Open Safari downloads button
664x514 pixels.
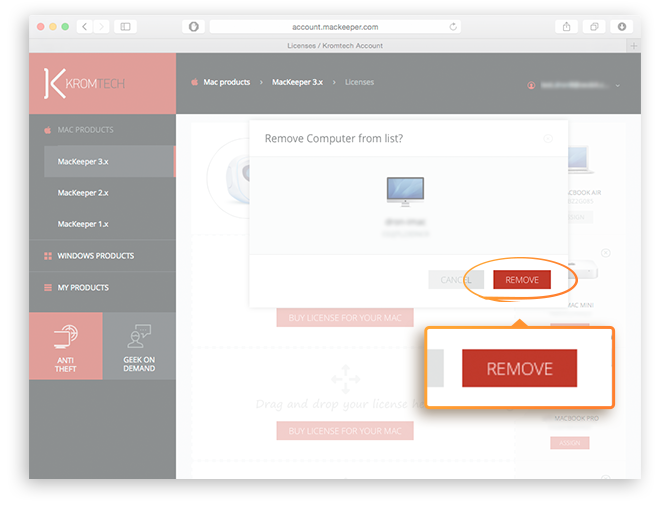(x=622, y=27)
